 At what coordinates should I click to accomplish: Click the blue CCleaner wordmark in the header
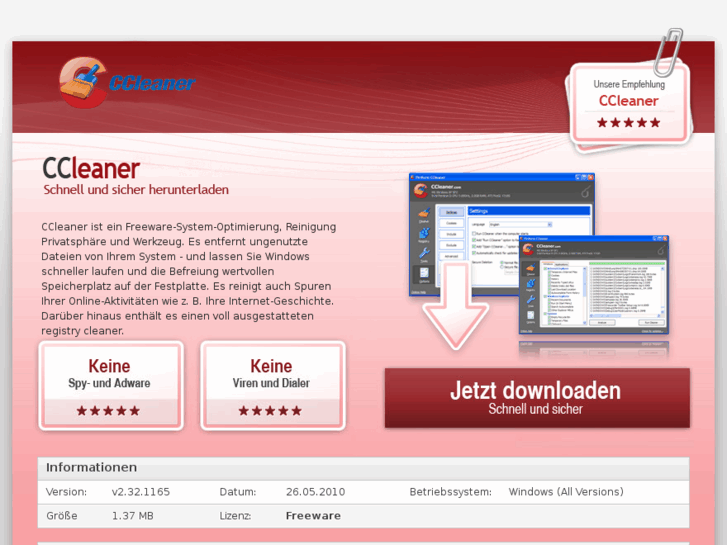(152, 83)
